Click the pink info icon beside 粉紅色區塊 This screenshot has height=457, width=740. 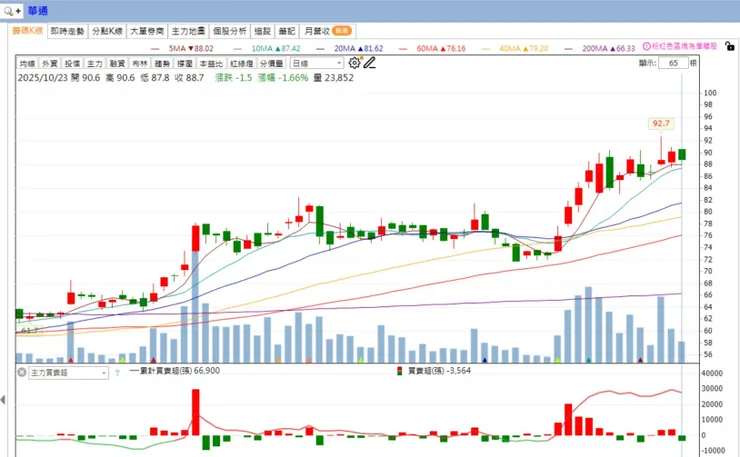(647, 46)
